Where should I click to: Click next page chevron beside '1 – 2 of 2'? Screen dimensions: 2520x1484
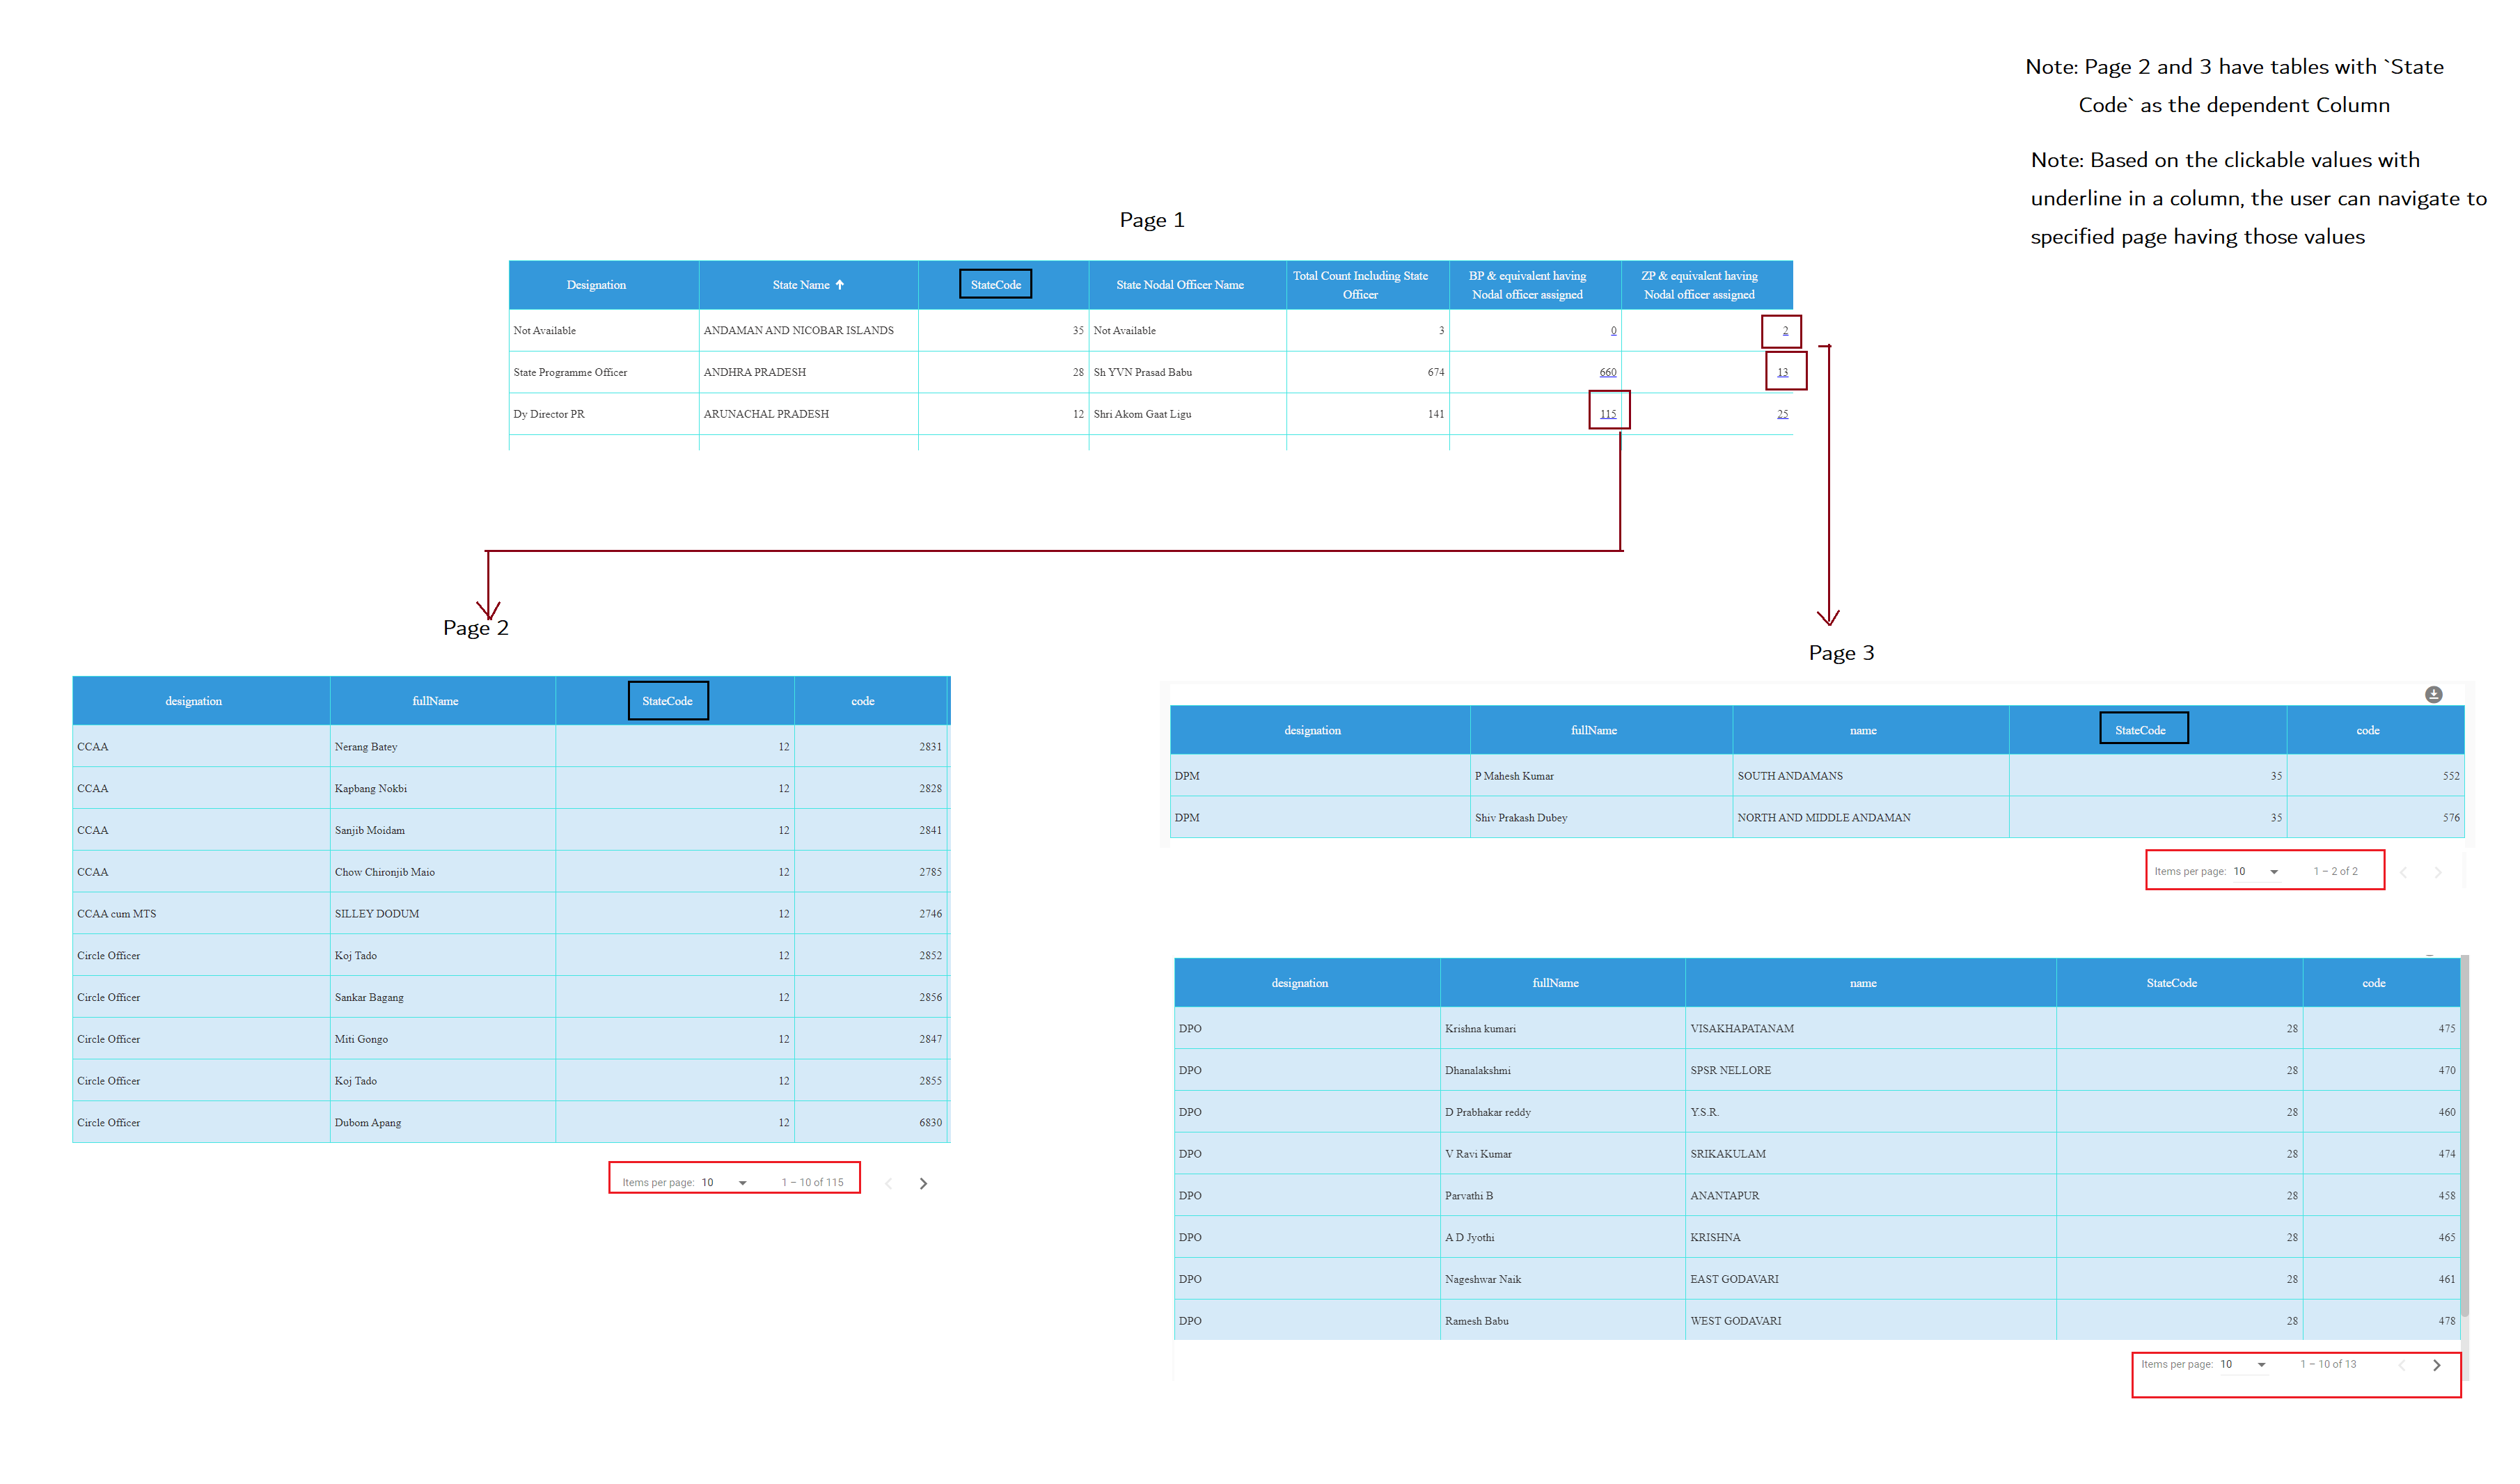[x=2438, y=872]
